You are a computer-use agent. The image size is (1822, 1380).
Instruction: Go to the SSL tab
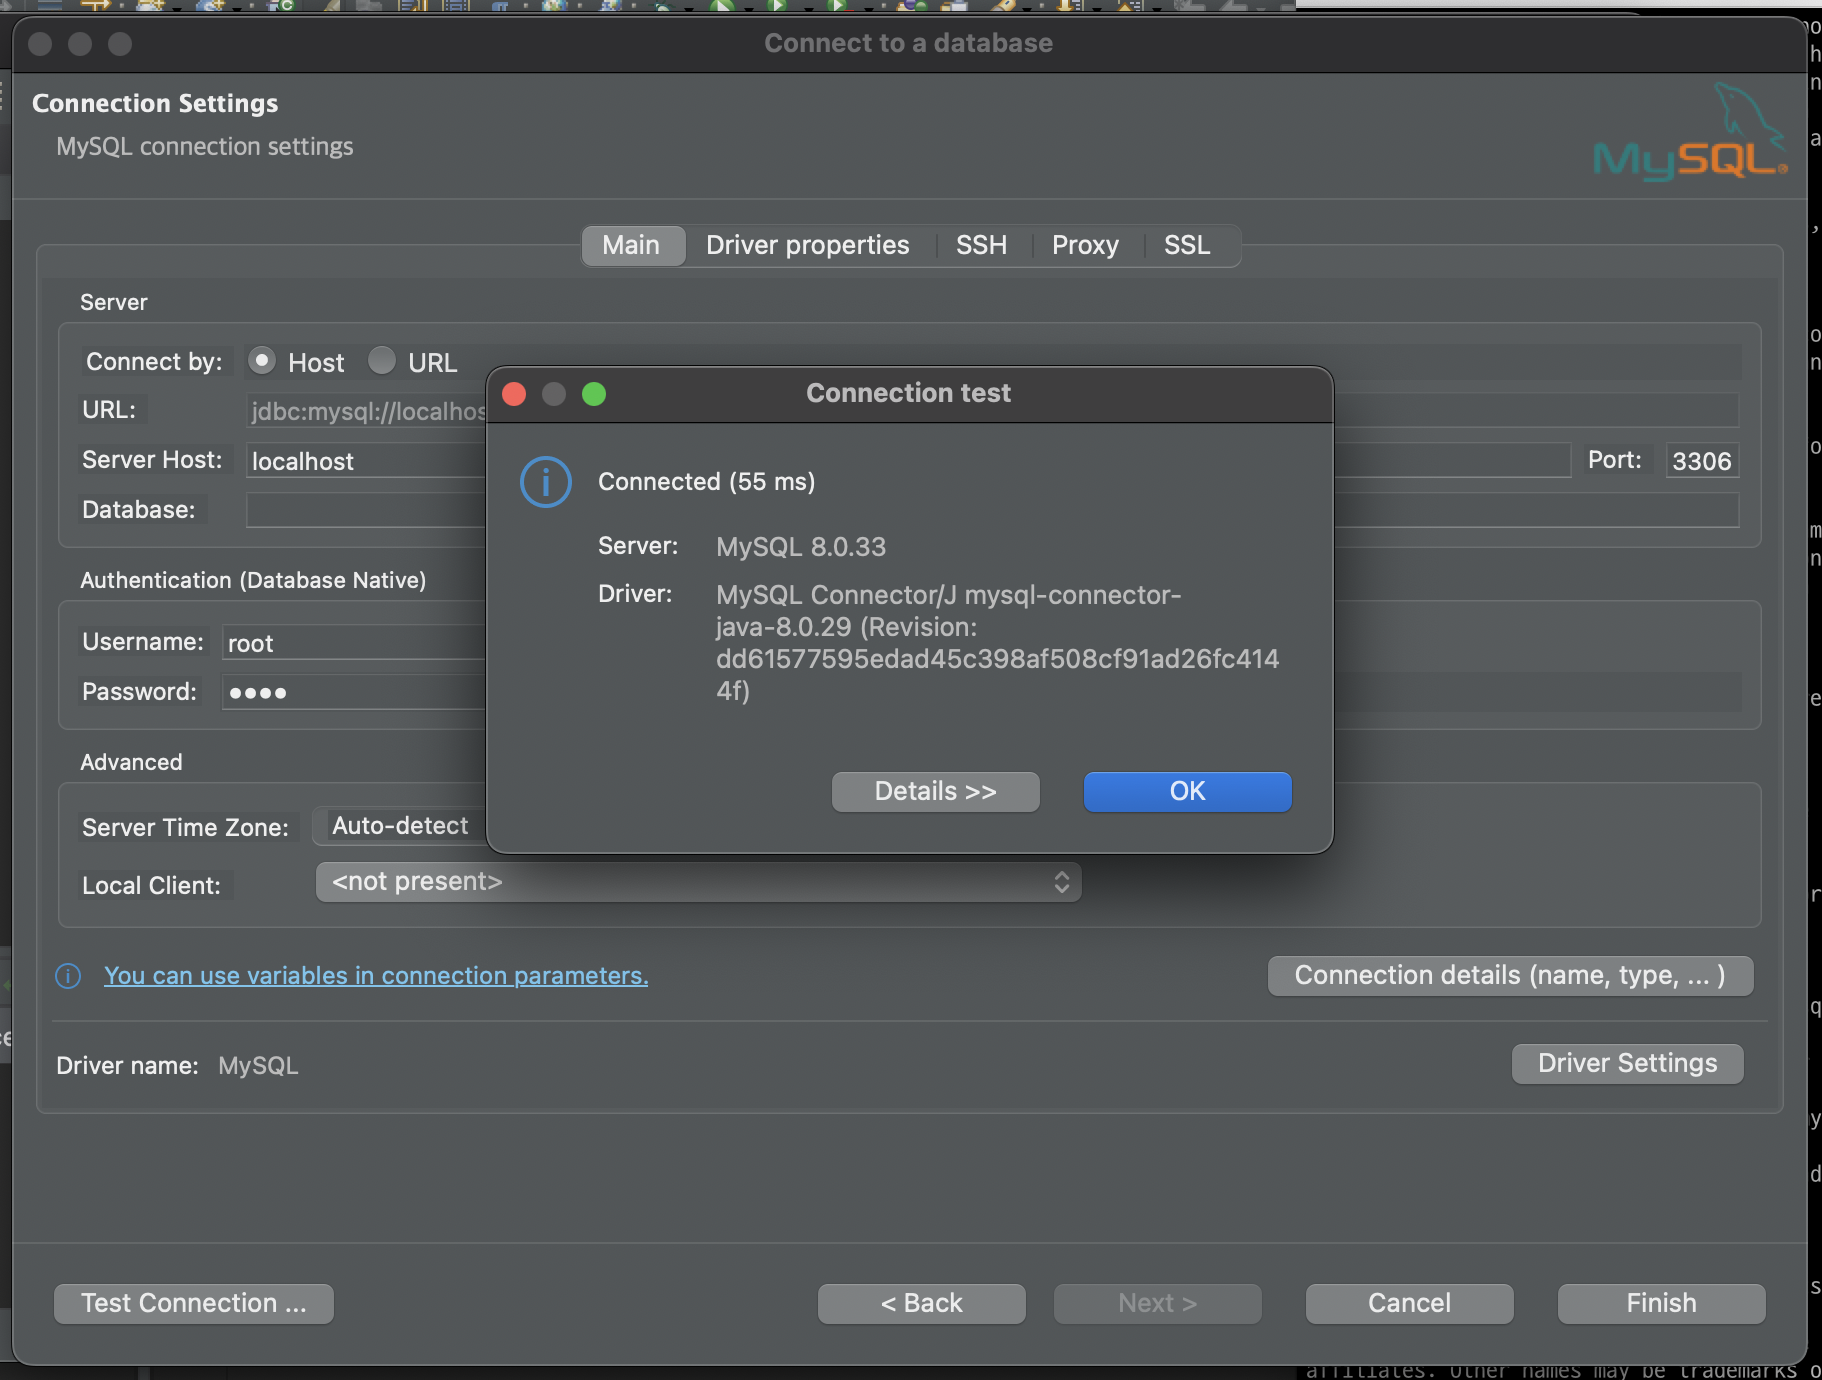coord(1187,245)
